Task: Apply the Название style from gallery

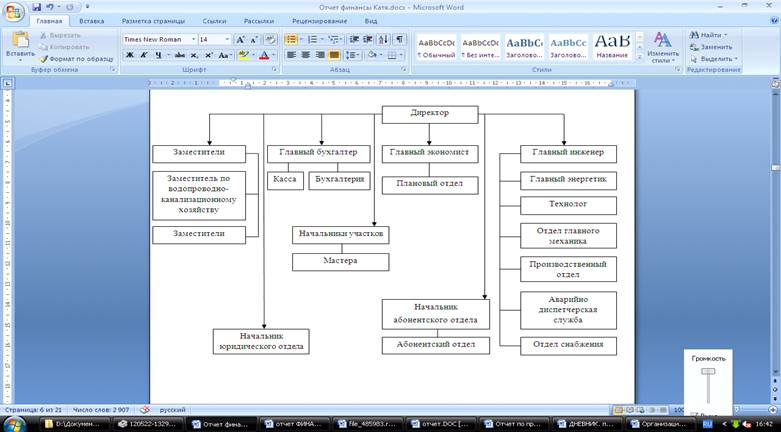Action: [x=612, y=46]
